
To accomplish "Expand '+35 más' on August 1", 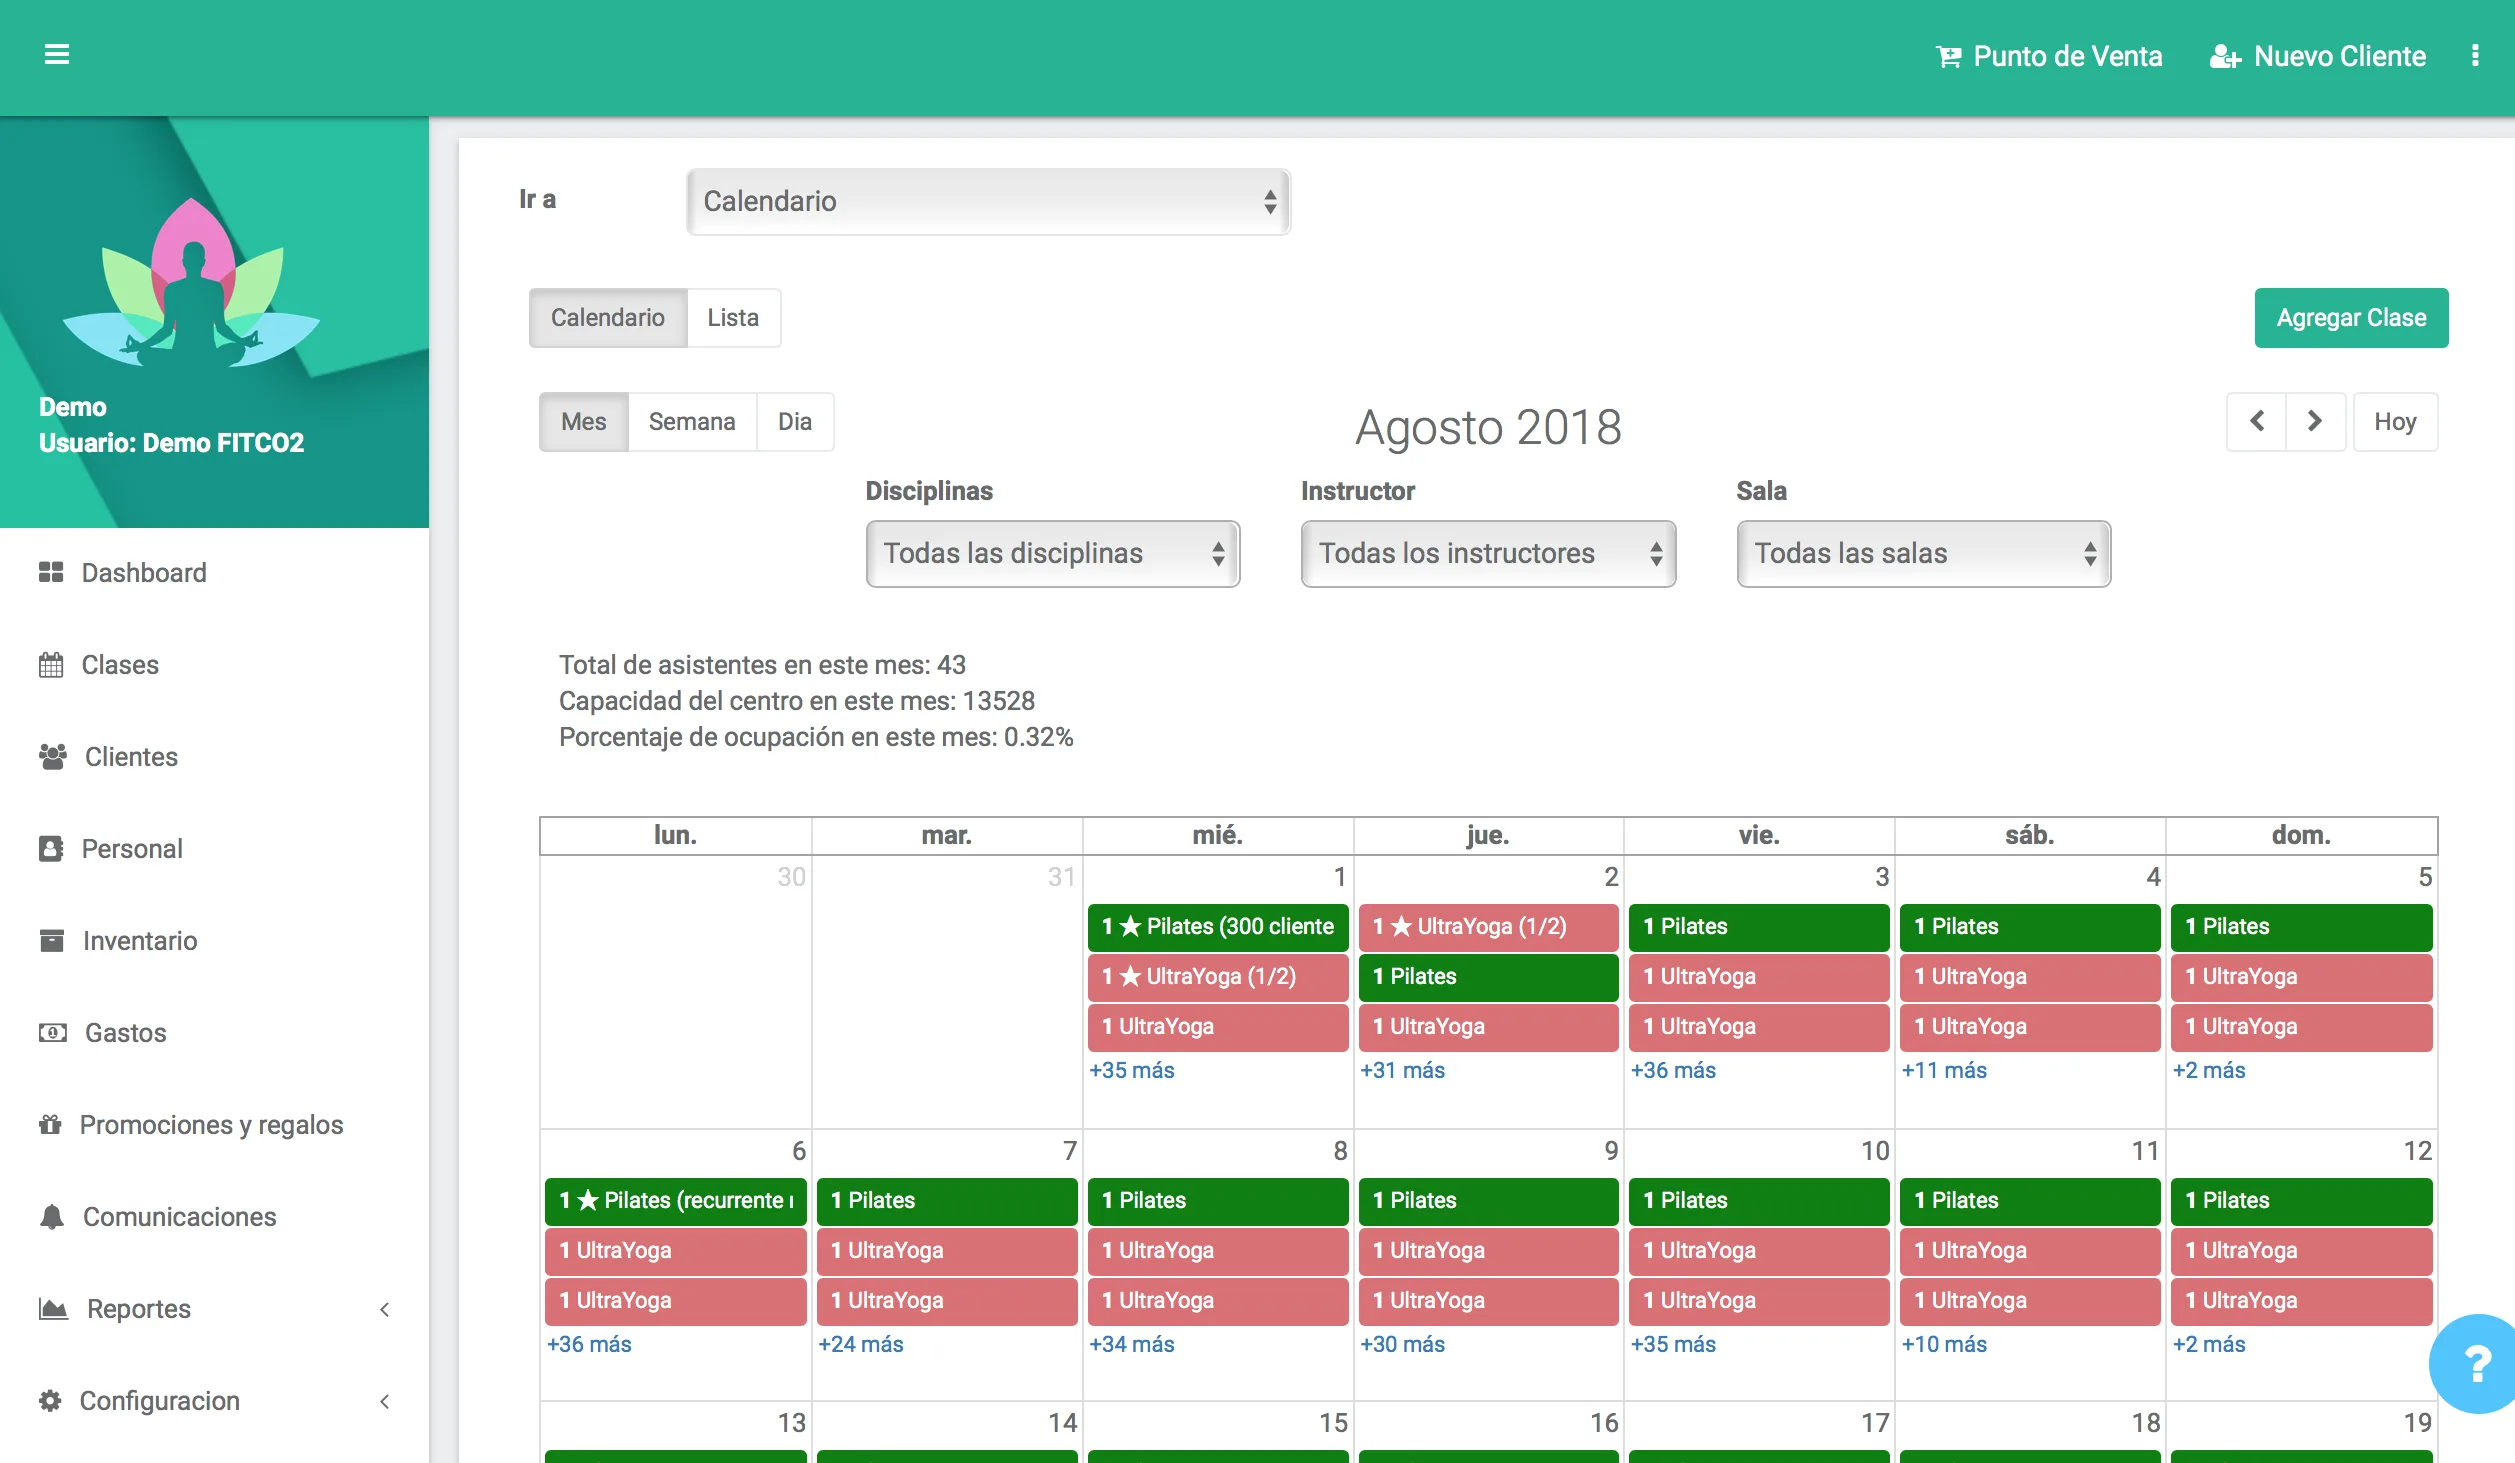I will point(1131,1070).
